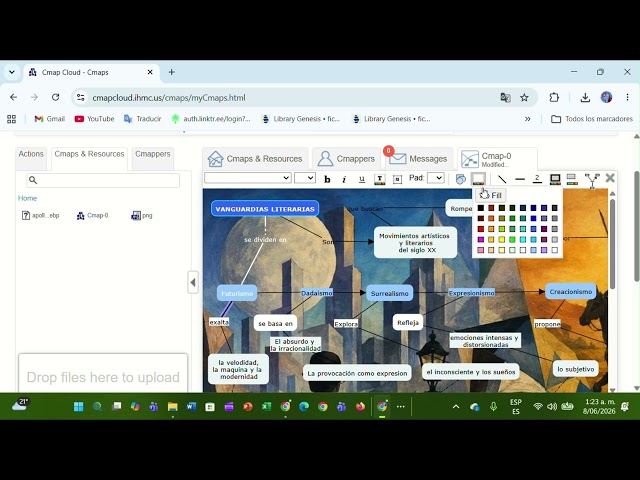Viewport: 640px width, 480px height.
Task: Click the line thickness 2 icon
Action: click(537, 179)
